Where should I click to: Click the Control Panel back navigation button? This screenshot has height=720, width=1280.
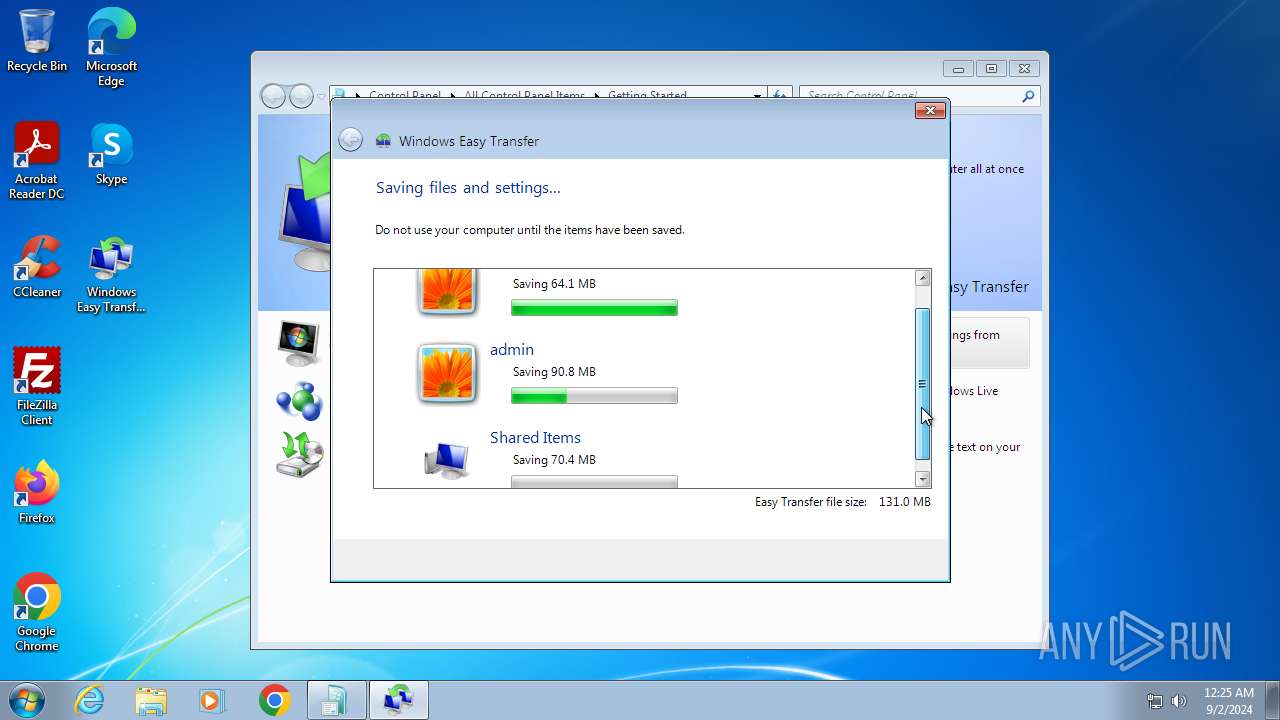tap(272, 96)
